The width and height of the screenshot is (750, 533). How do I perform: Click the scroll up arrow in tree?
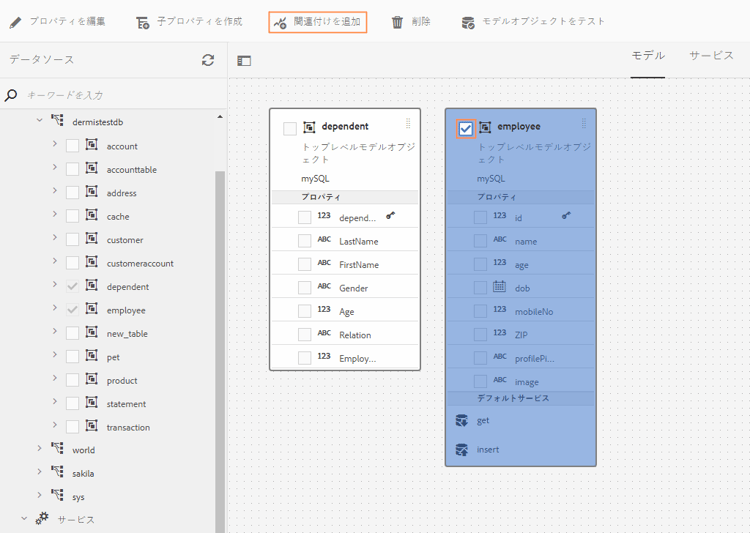220,117
